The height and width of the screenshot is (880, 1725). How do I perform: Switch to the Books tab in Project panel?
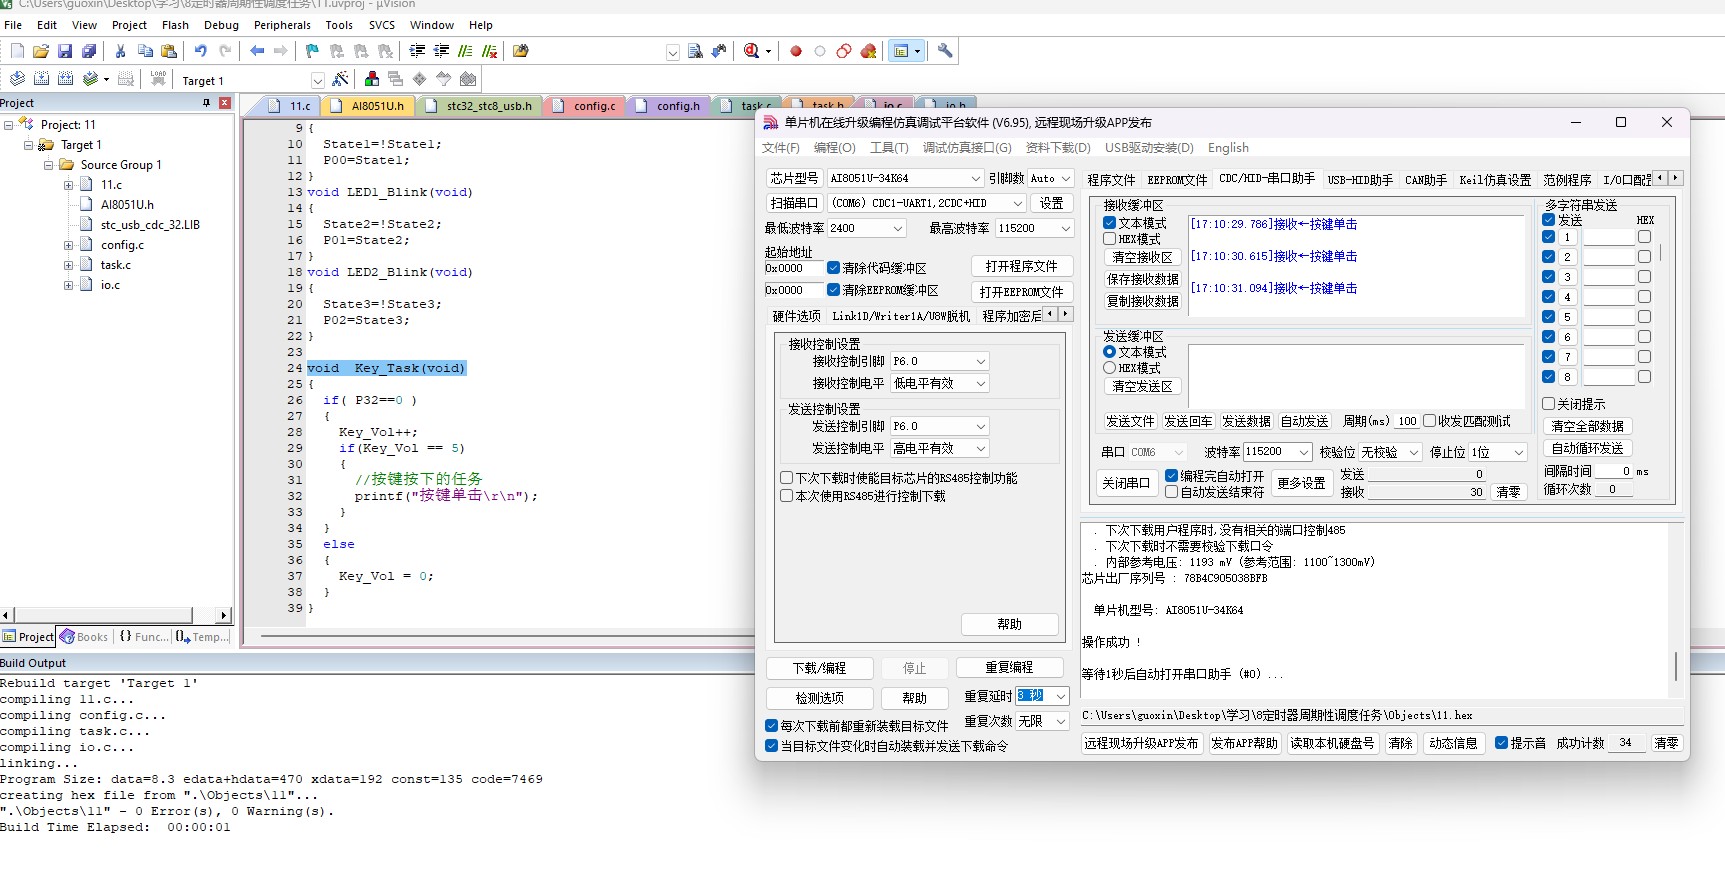(84, 637)
